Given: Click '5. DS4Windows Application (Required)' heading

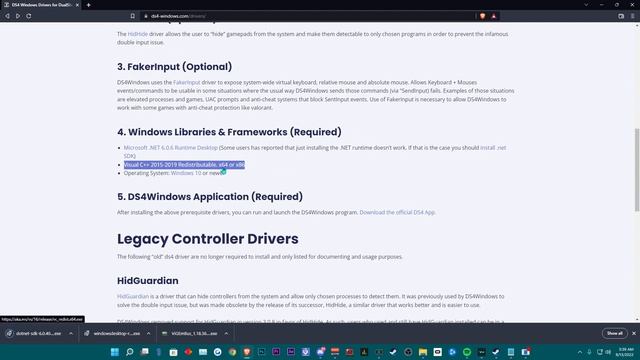Looking at the screenshot, I should 210,197.
